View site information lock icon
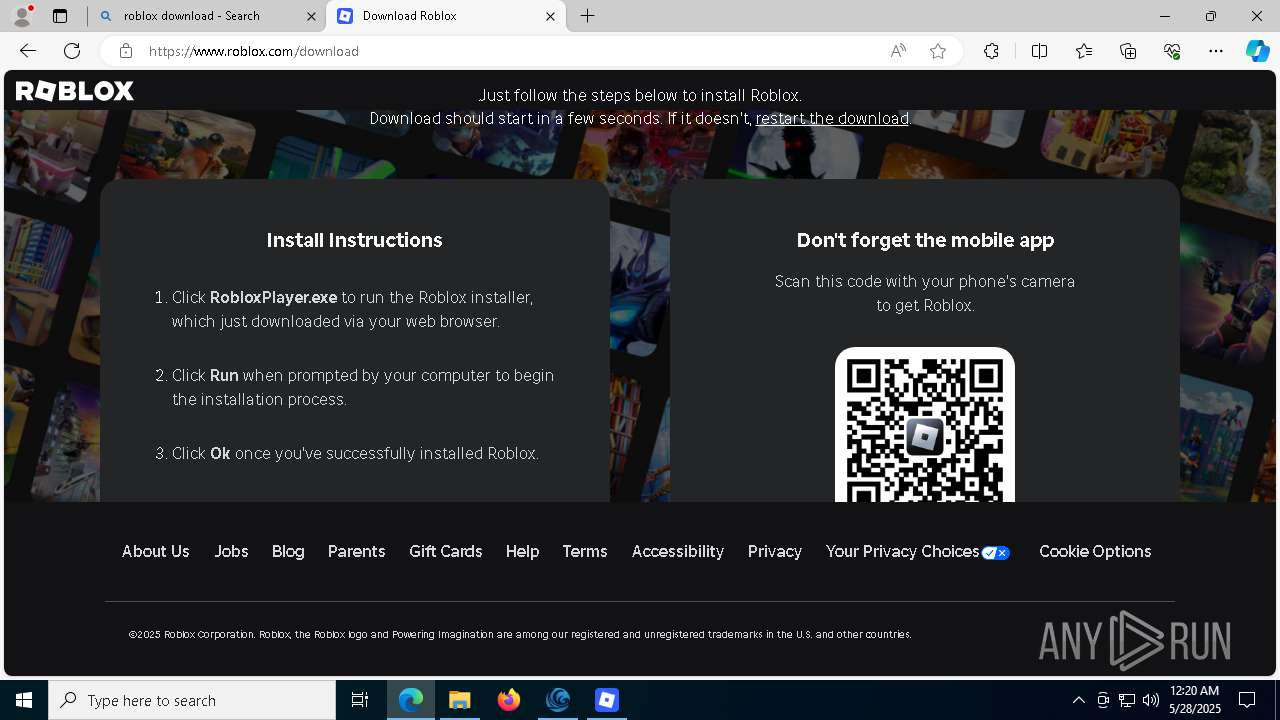This screenshot has width=1280, height=720. [125, 51]
